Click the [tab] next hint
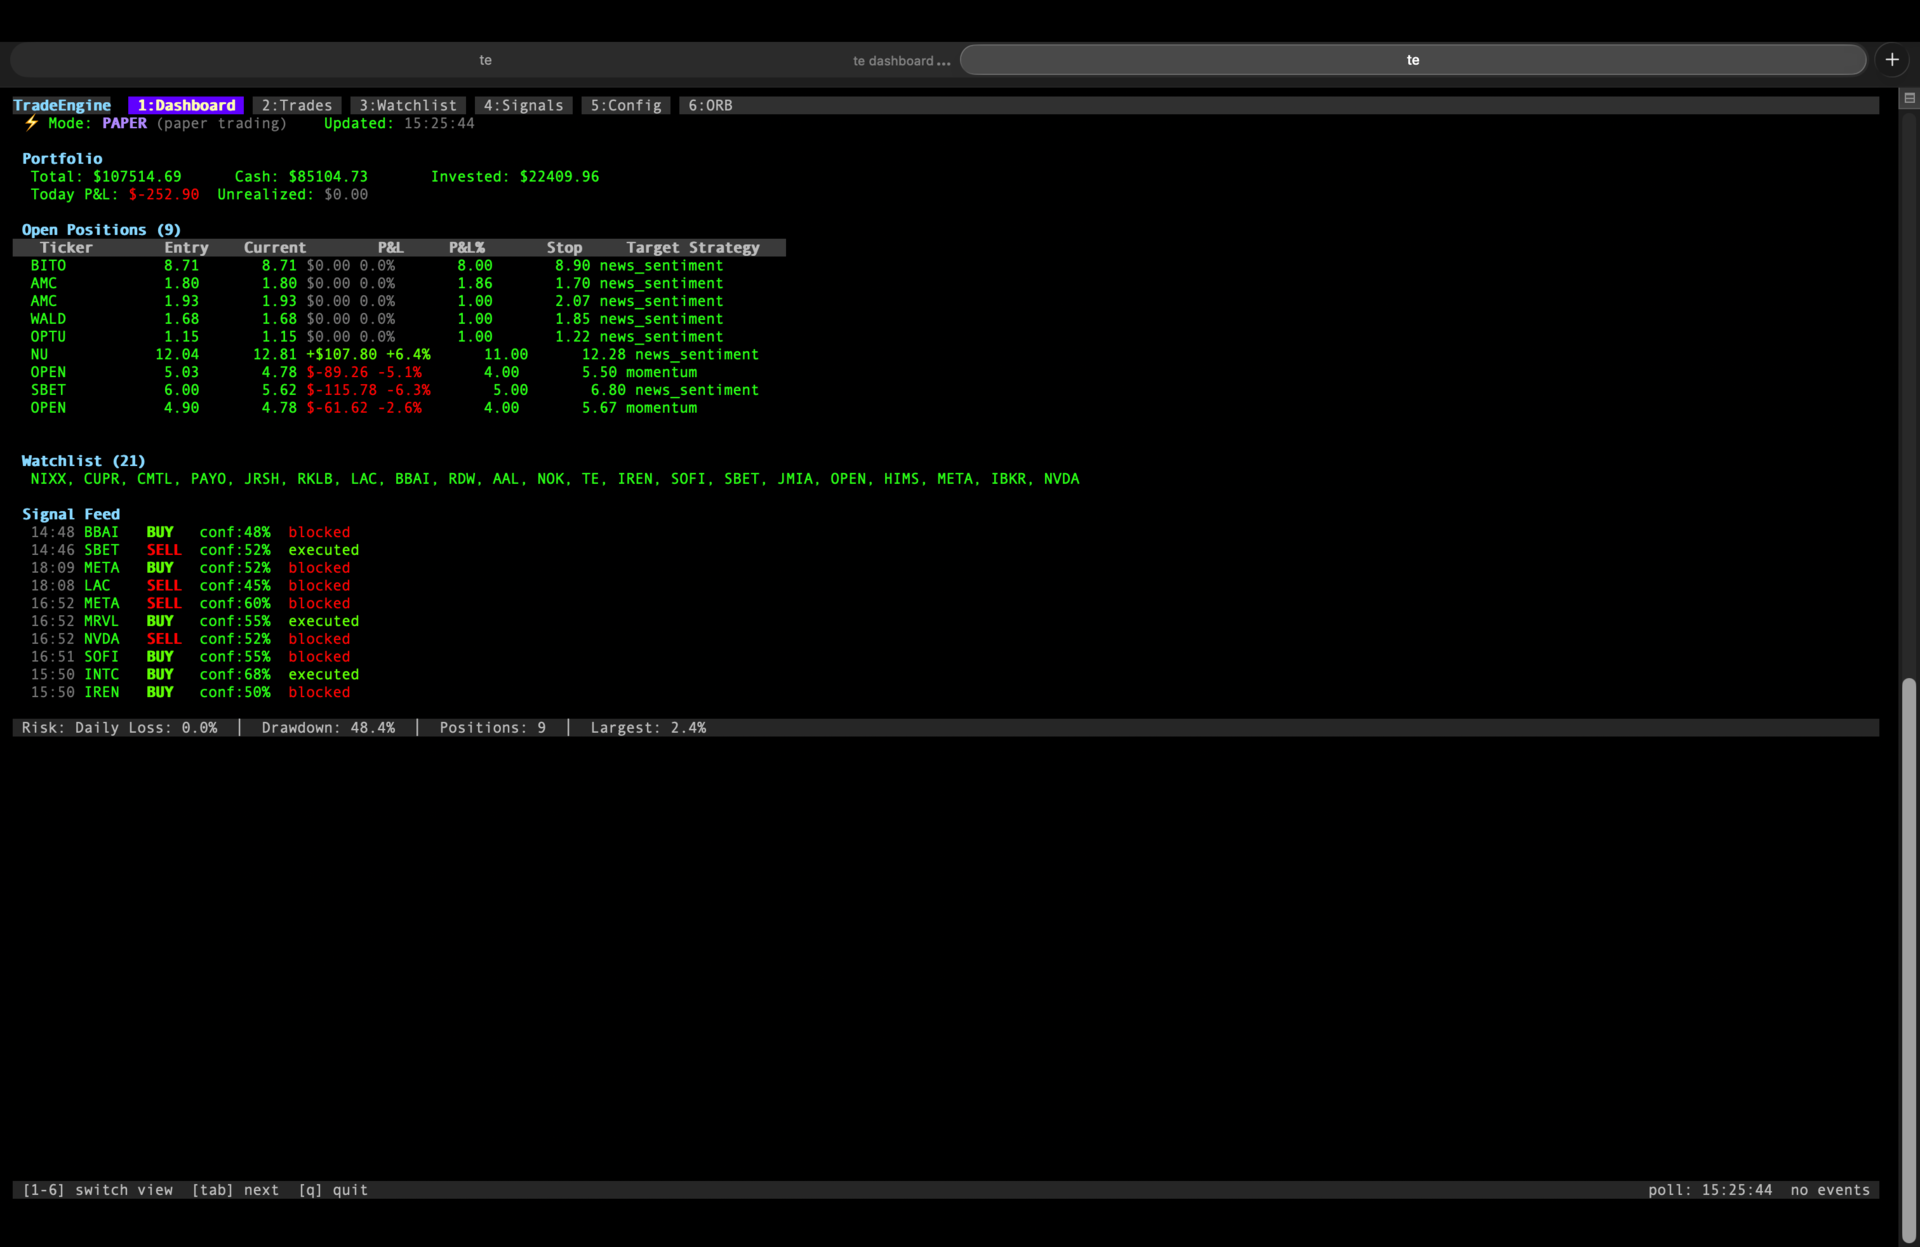1920x1247 pixels. click(235, 1190)
